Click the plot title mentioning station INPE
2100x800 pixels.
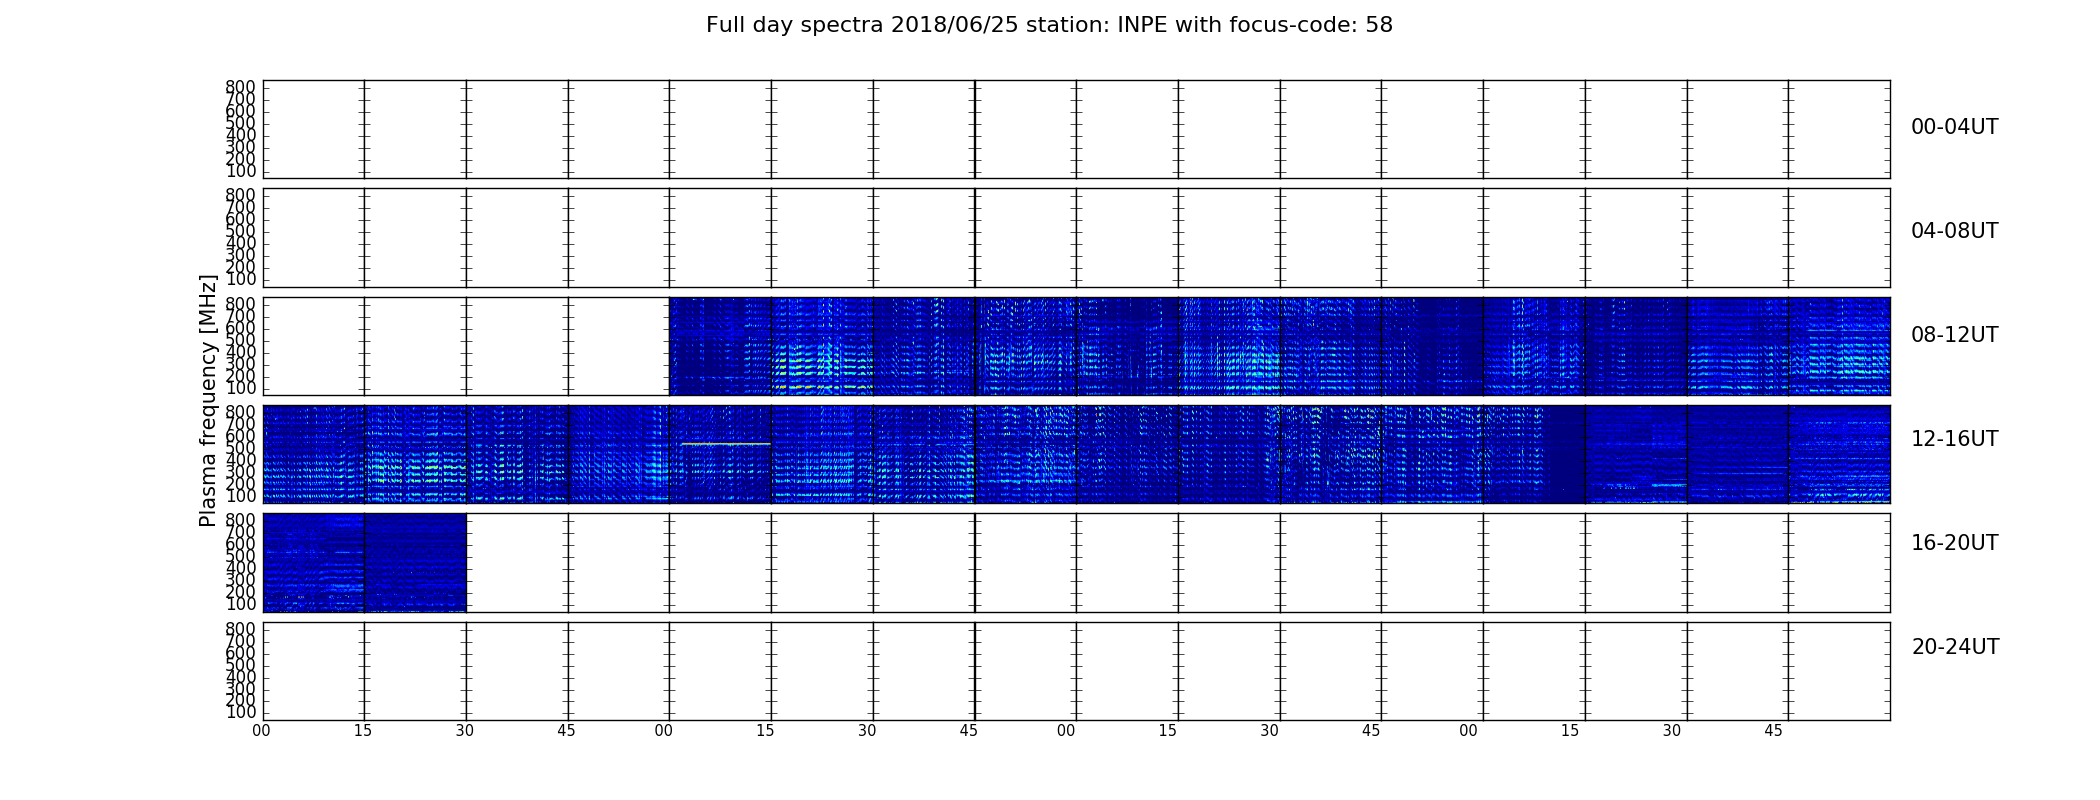1049,25
